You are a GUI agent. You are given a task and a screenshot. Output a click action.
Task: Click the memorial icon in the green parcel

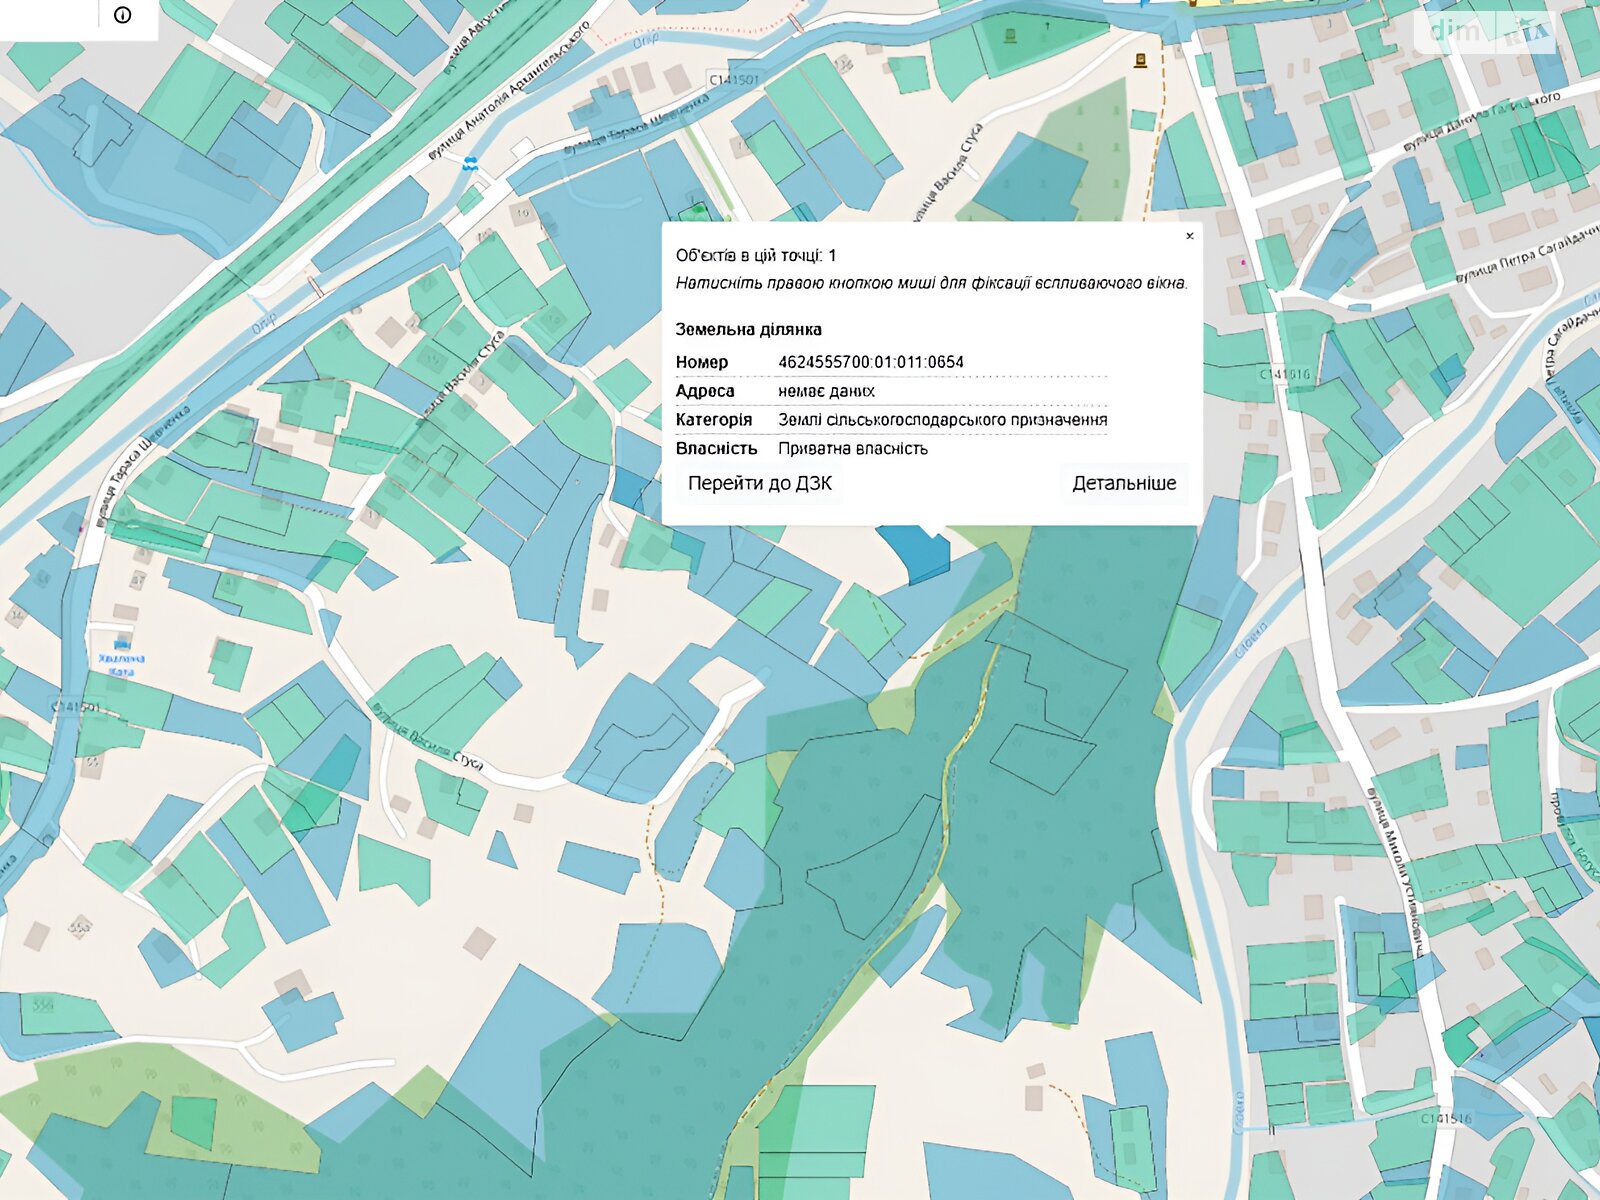pyautogui.click(x=1010, y=37)
